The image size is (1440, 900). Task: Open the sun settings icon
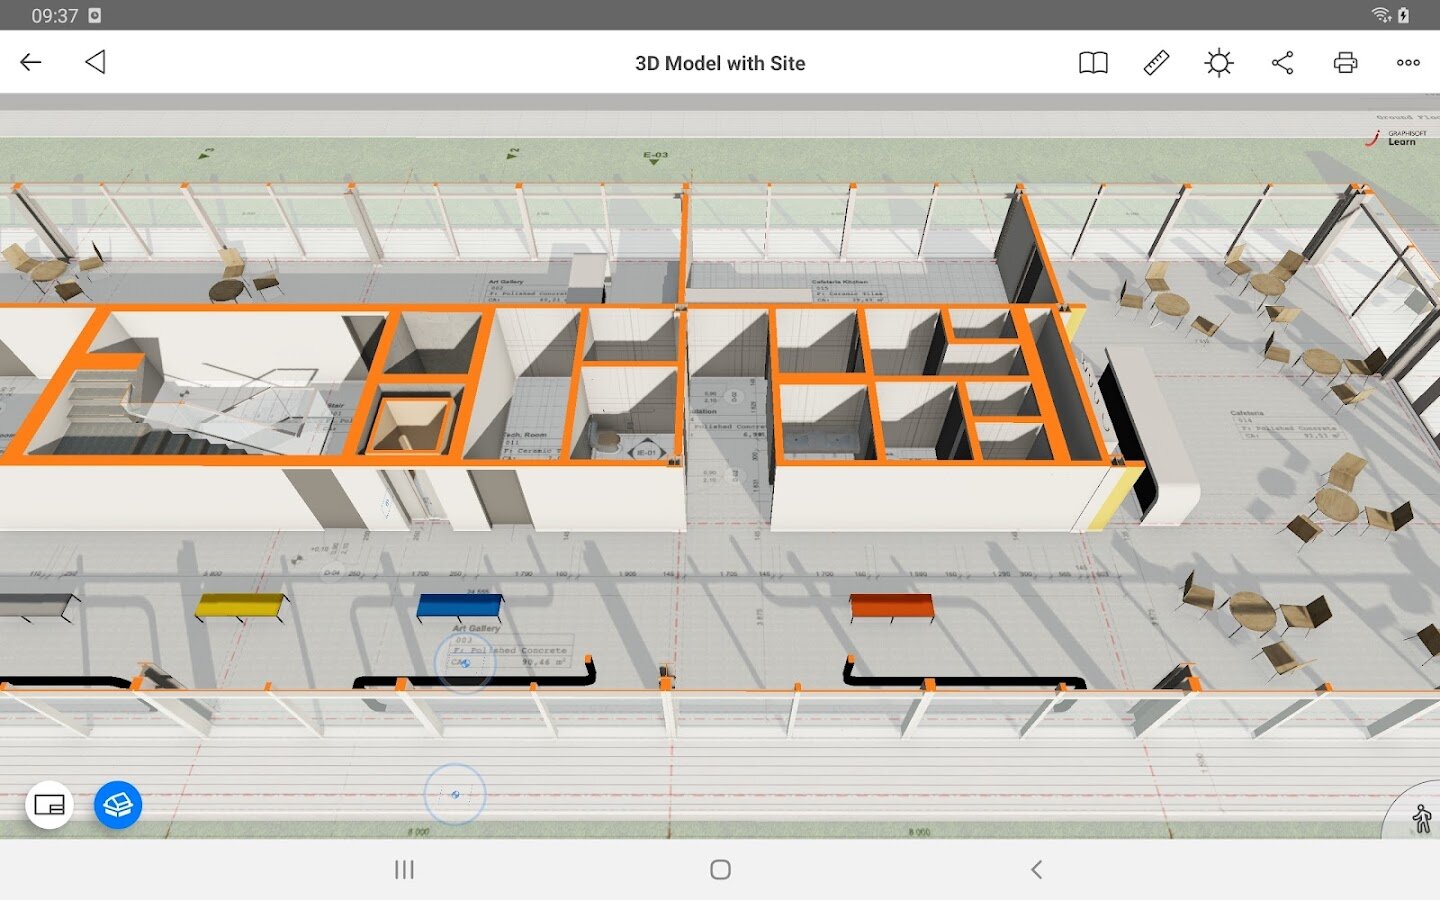[x=1219, y=63]
